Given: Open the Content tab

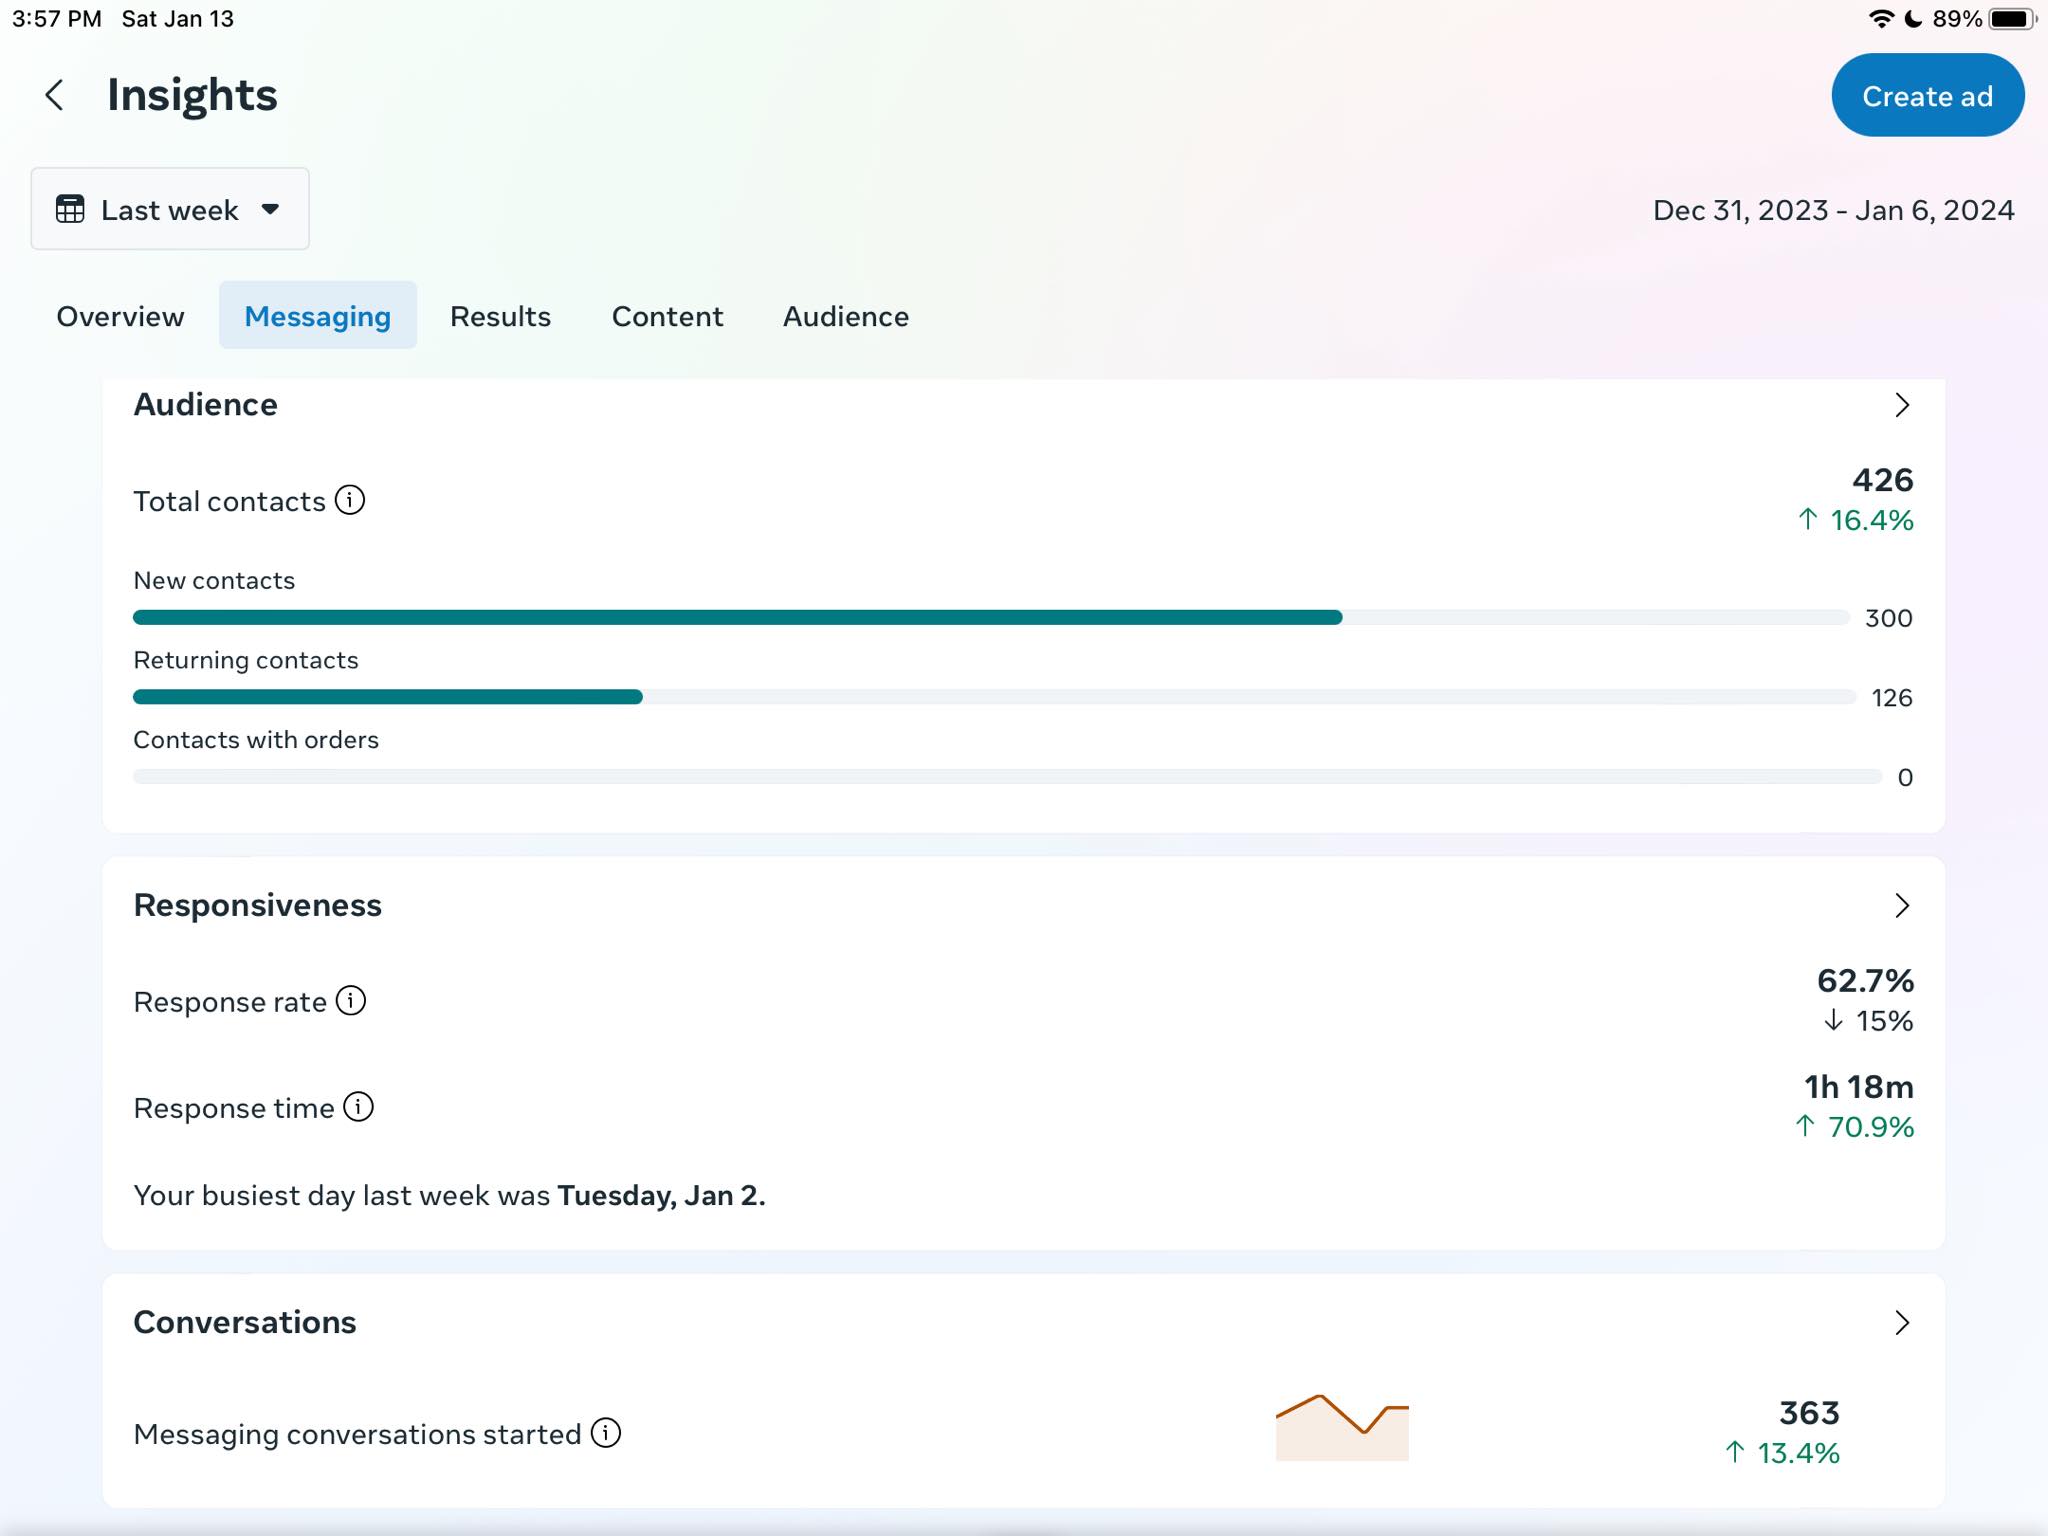Looking at the screenshot, I should tap(667, 316).
